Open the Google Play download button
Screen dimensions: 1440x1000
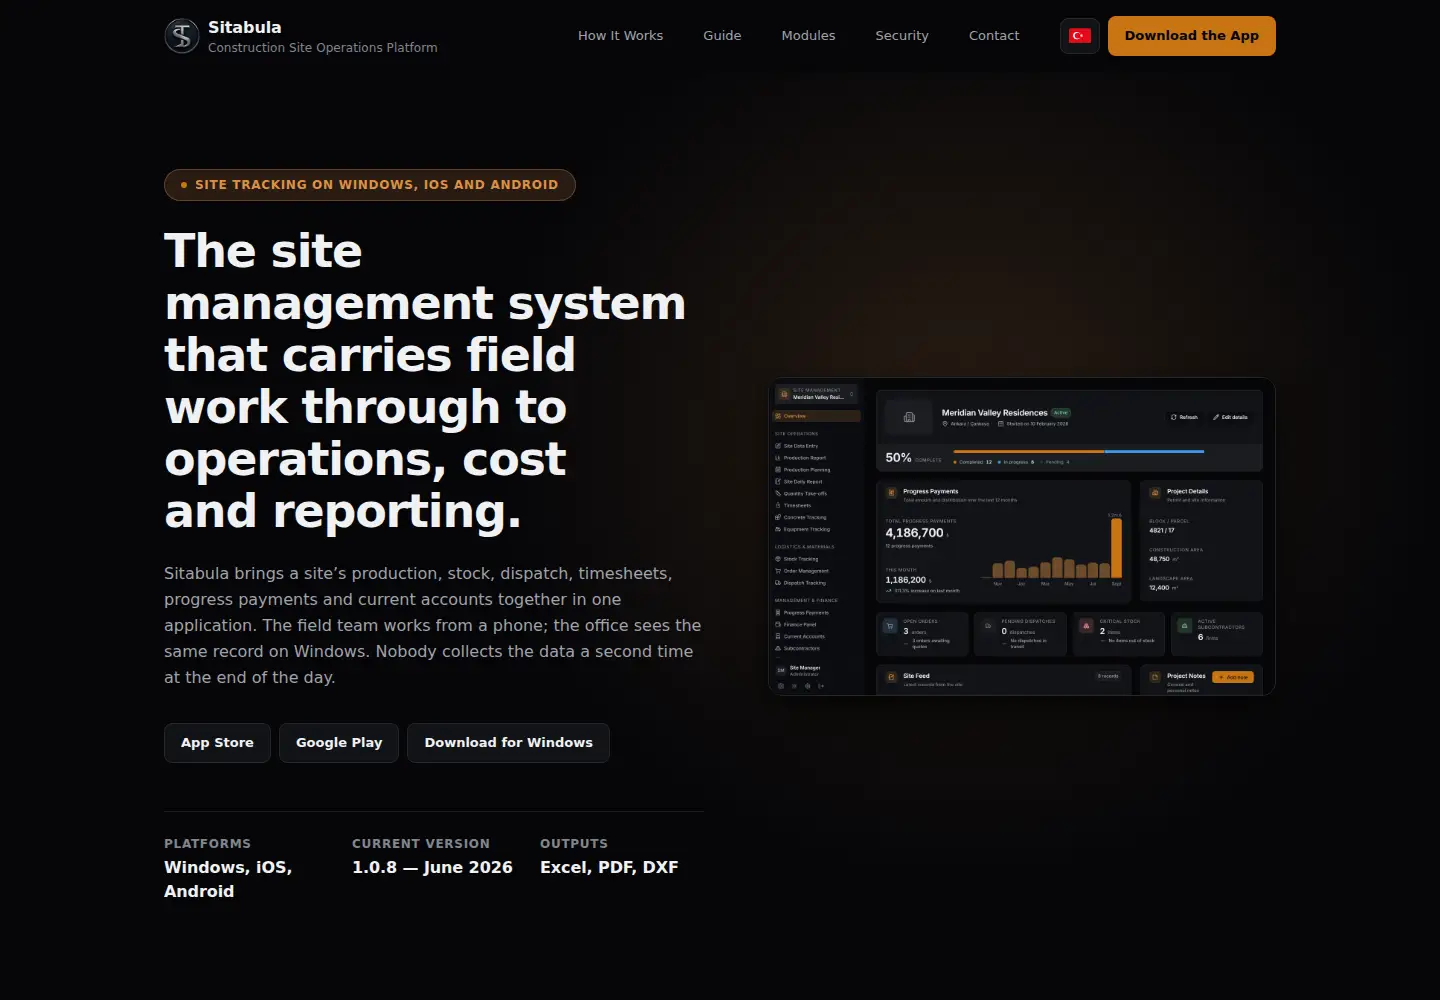pyautogui.click(x=339, y=743)
